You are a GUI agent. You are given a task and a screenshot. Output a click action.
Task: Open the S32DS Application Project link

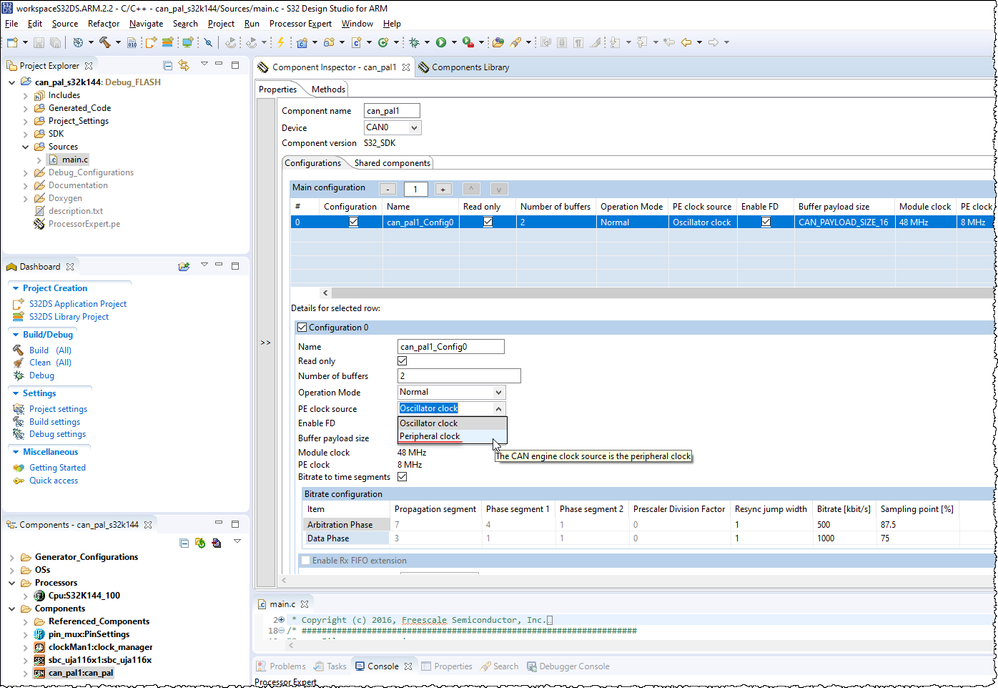pyautogui.click(x=77, y=304)
